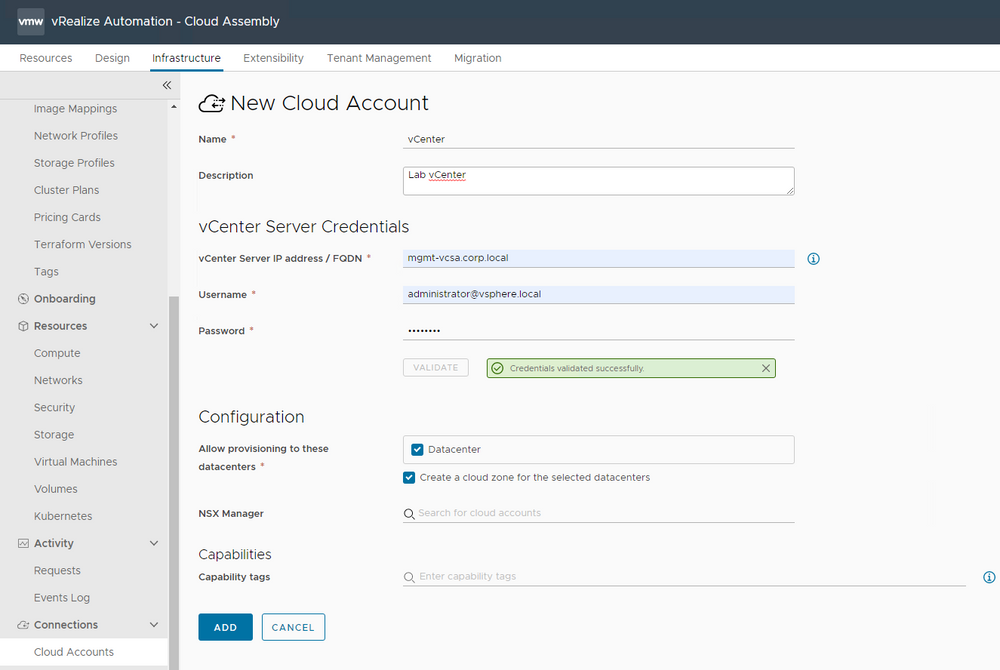Collapse the Resources sidebar section
Viewport: 1000px width, 670px height.
click(154, 326)
